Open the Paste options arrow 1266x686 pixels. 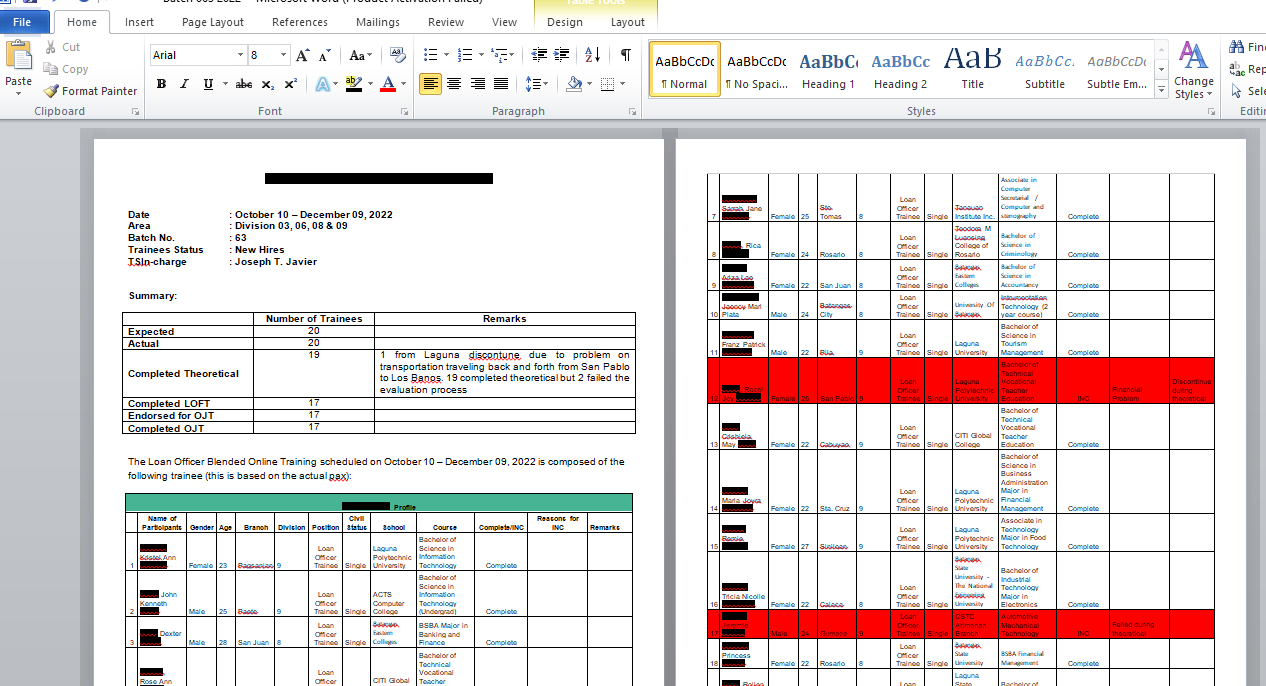point(19,92)
